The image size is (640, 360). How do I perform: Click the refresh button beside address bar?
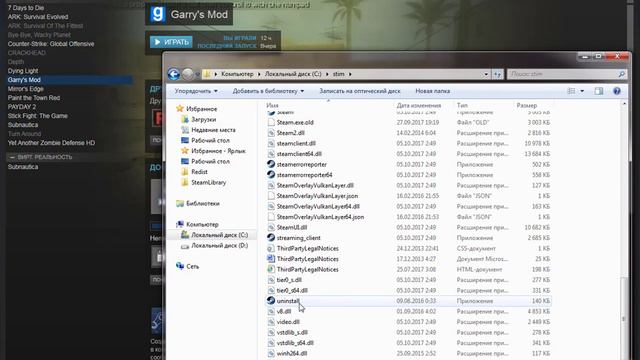point(497,74)
